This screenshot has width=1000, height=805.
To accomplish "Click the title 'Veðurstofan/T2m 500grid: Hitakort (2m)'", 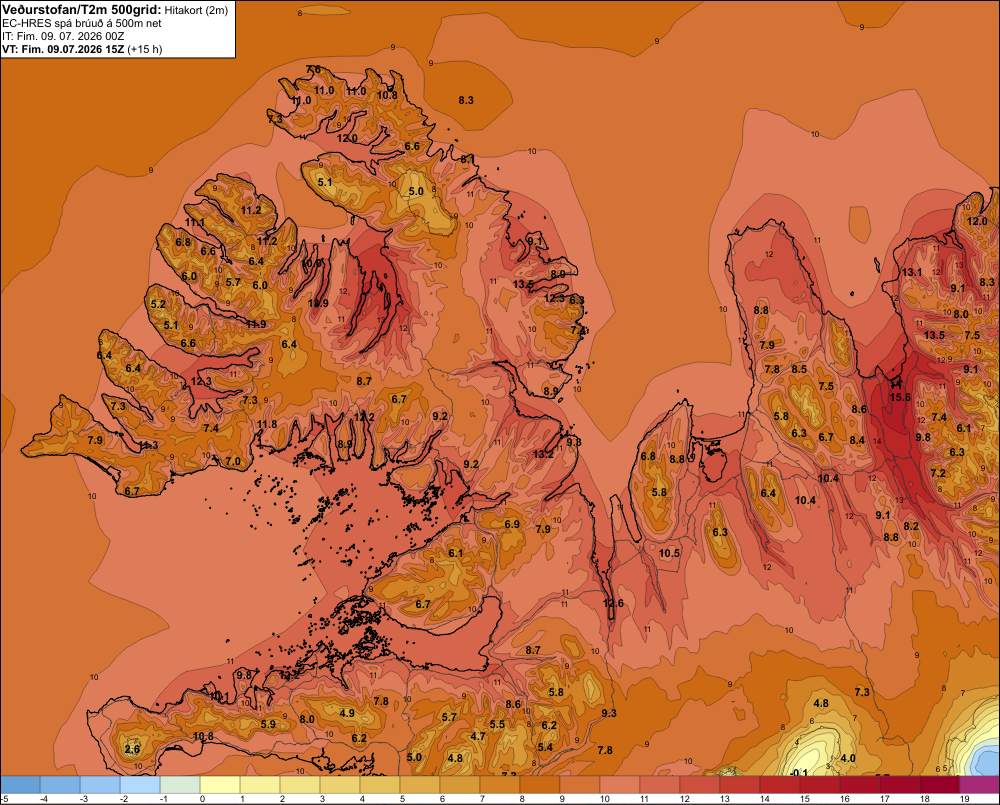I will [x=115, y=10].
